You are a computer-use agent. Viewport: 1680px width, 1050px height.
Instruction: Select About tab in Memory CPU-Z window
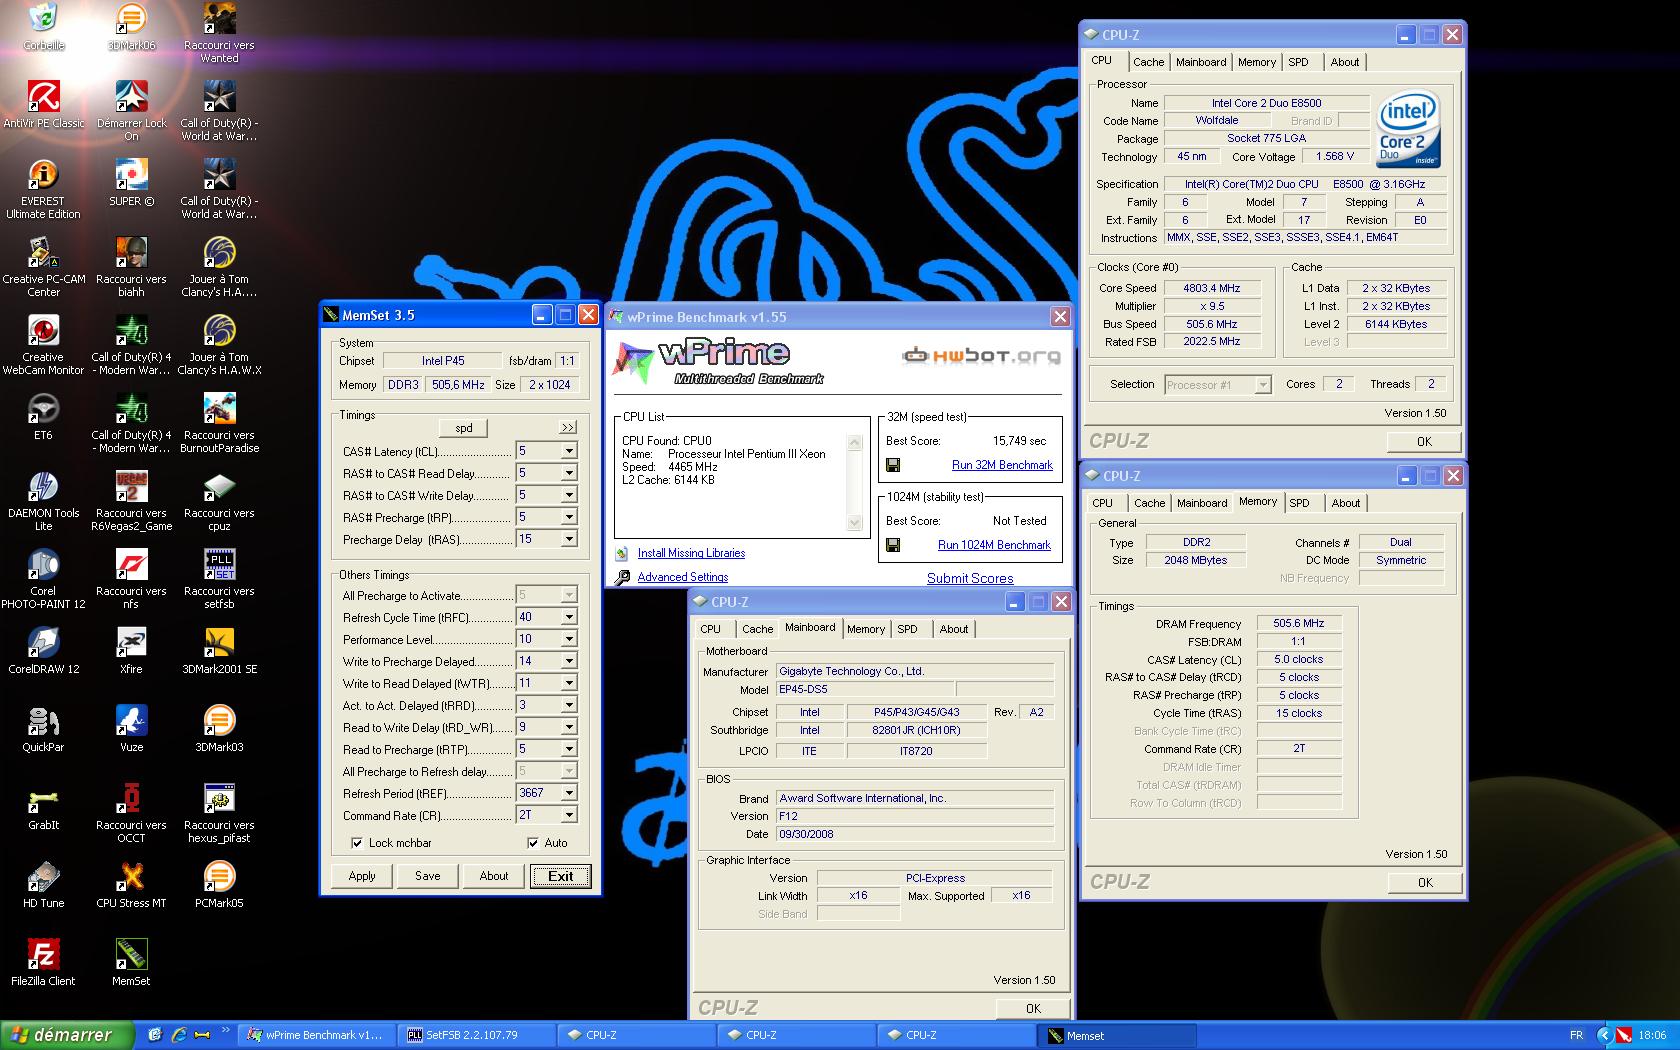coord(1345,503)
